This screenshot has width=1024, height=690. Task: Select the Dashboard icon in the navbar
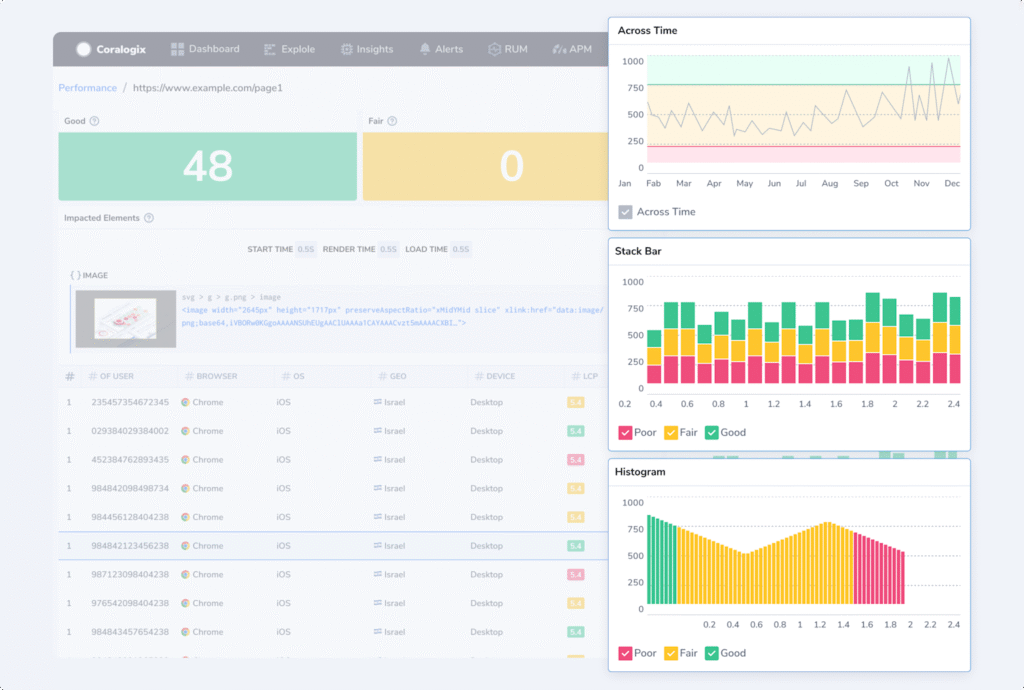click(x=178, y=48)
